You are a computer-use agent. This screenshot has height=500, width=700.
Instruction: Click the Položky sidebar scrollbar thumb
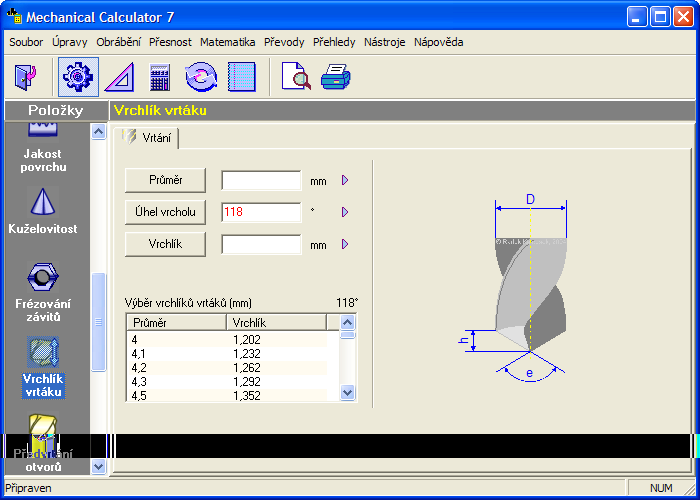coord(98,322)
